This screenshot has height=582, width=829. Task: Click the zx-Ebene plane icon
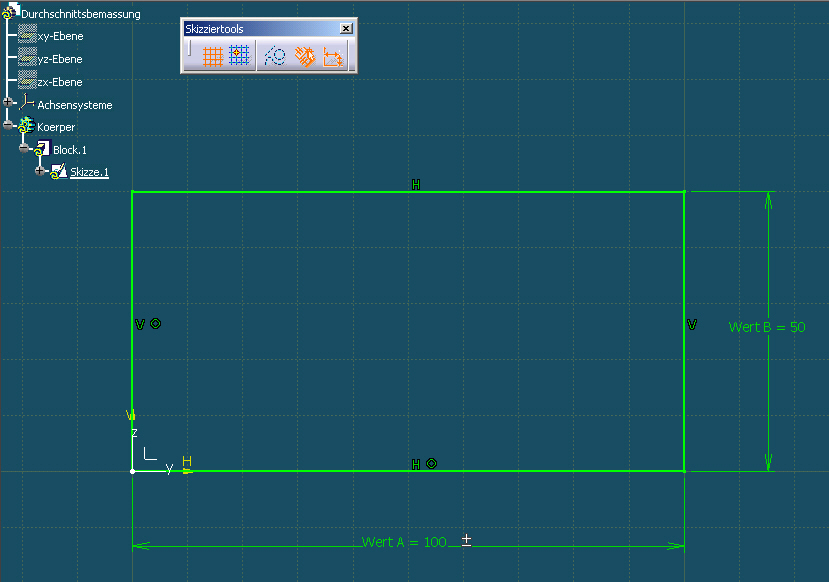[x=27, y=79]
